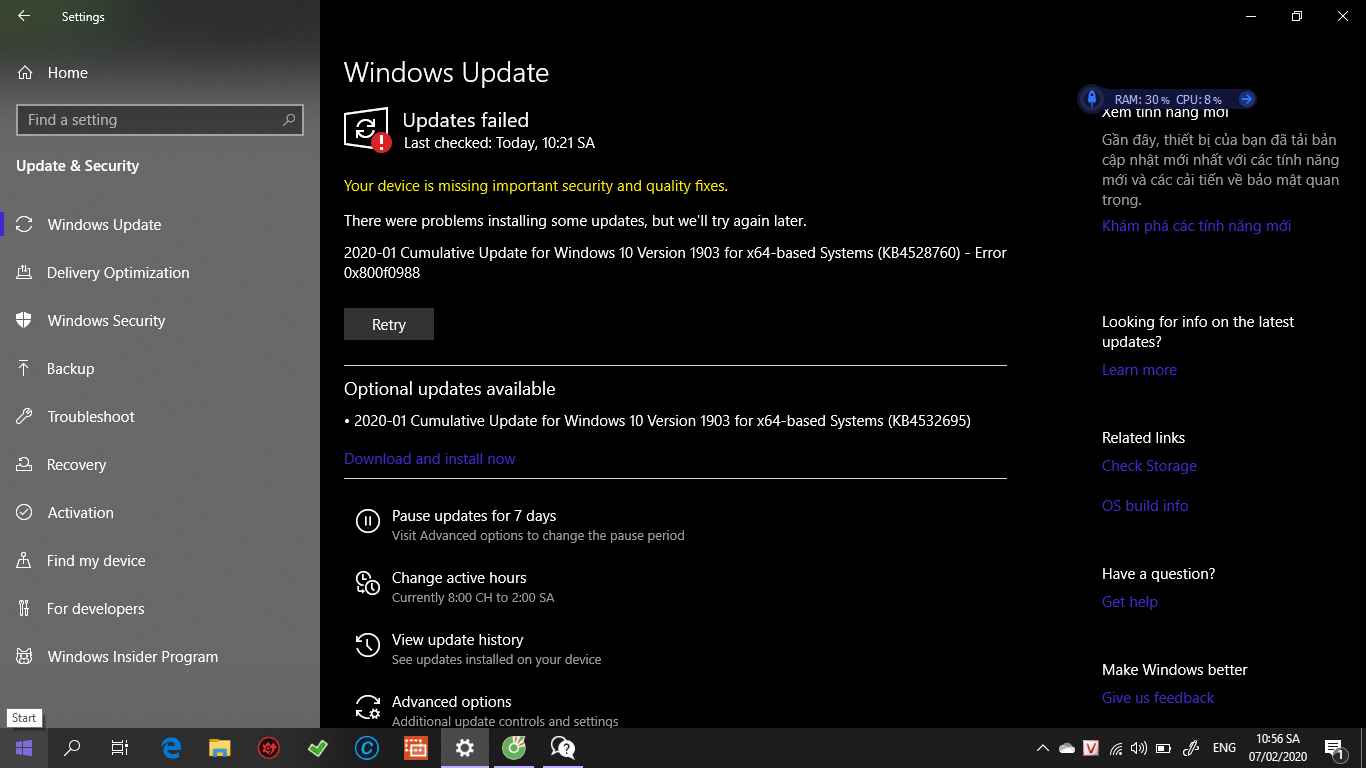This screenshot has height=768, width=1366.
Task: Click the KB4528760 error message text
Action: tap(675, 262)
